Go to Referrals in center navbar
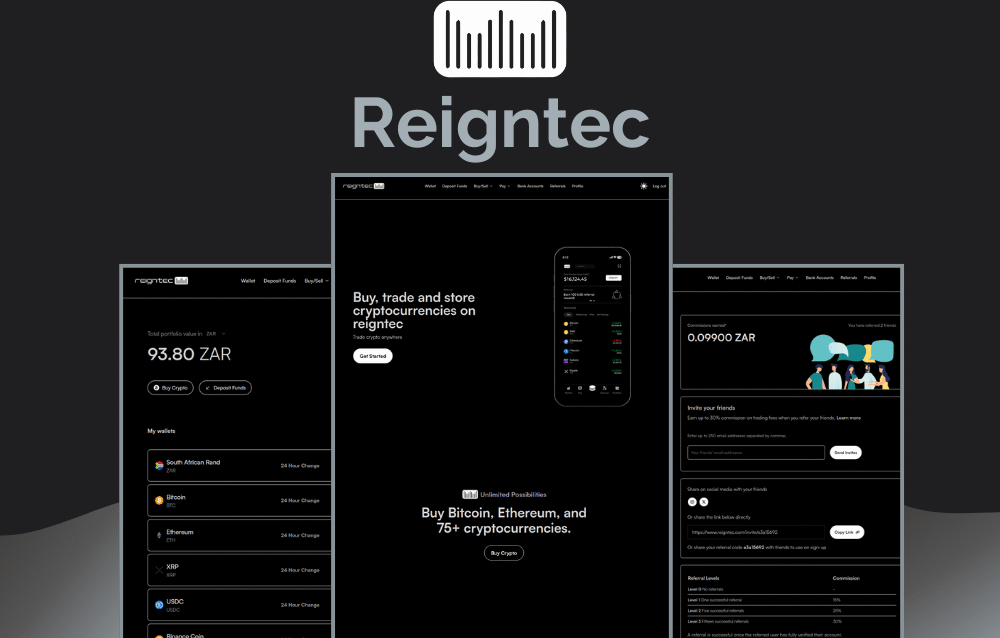 click(x=557, y=186)
